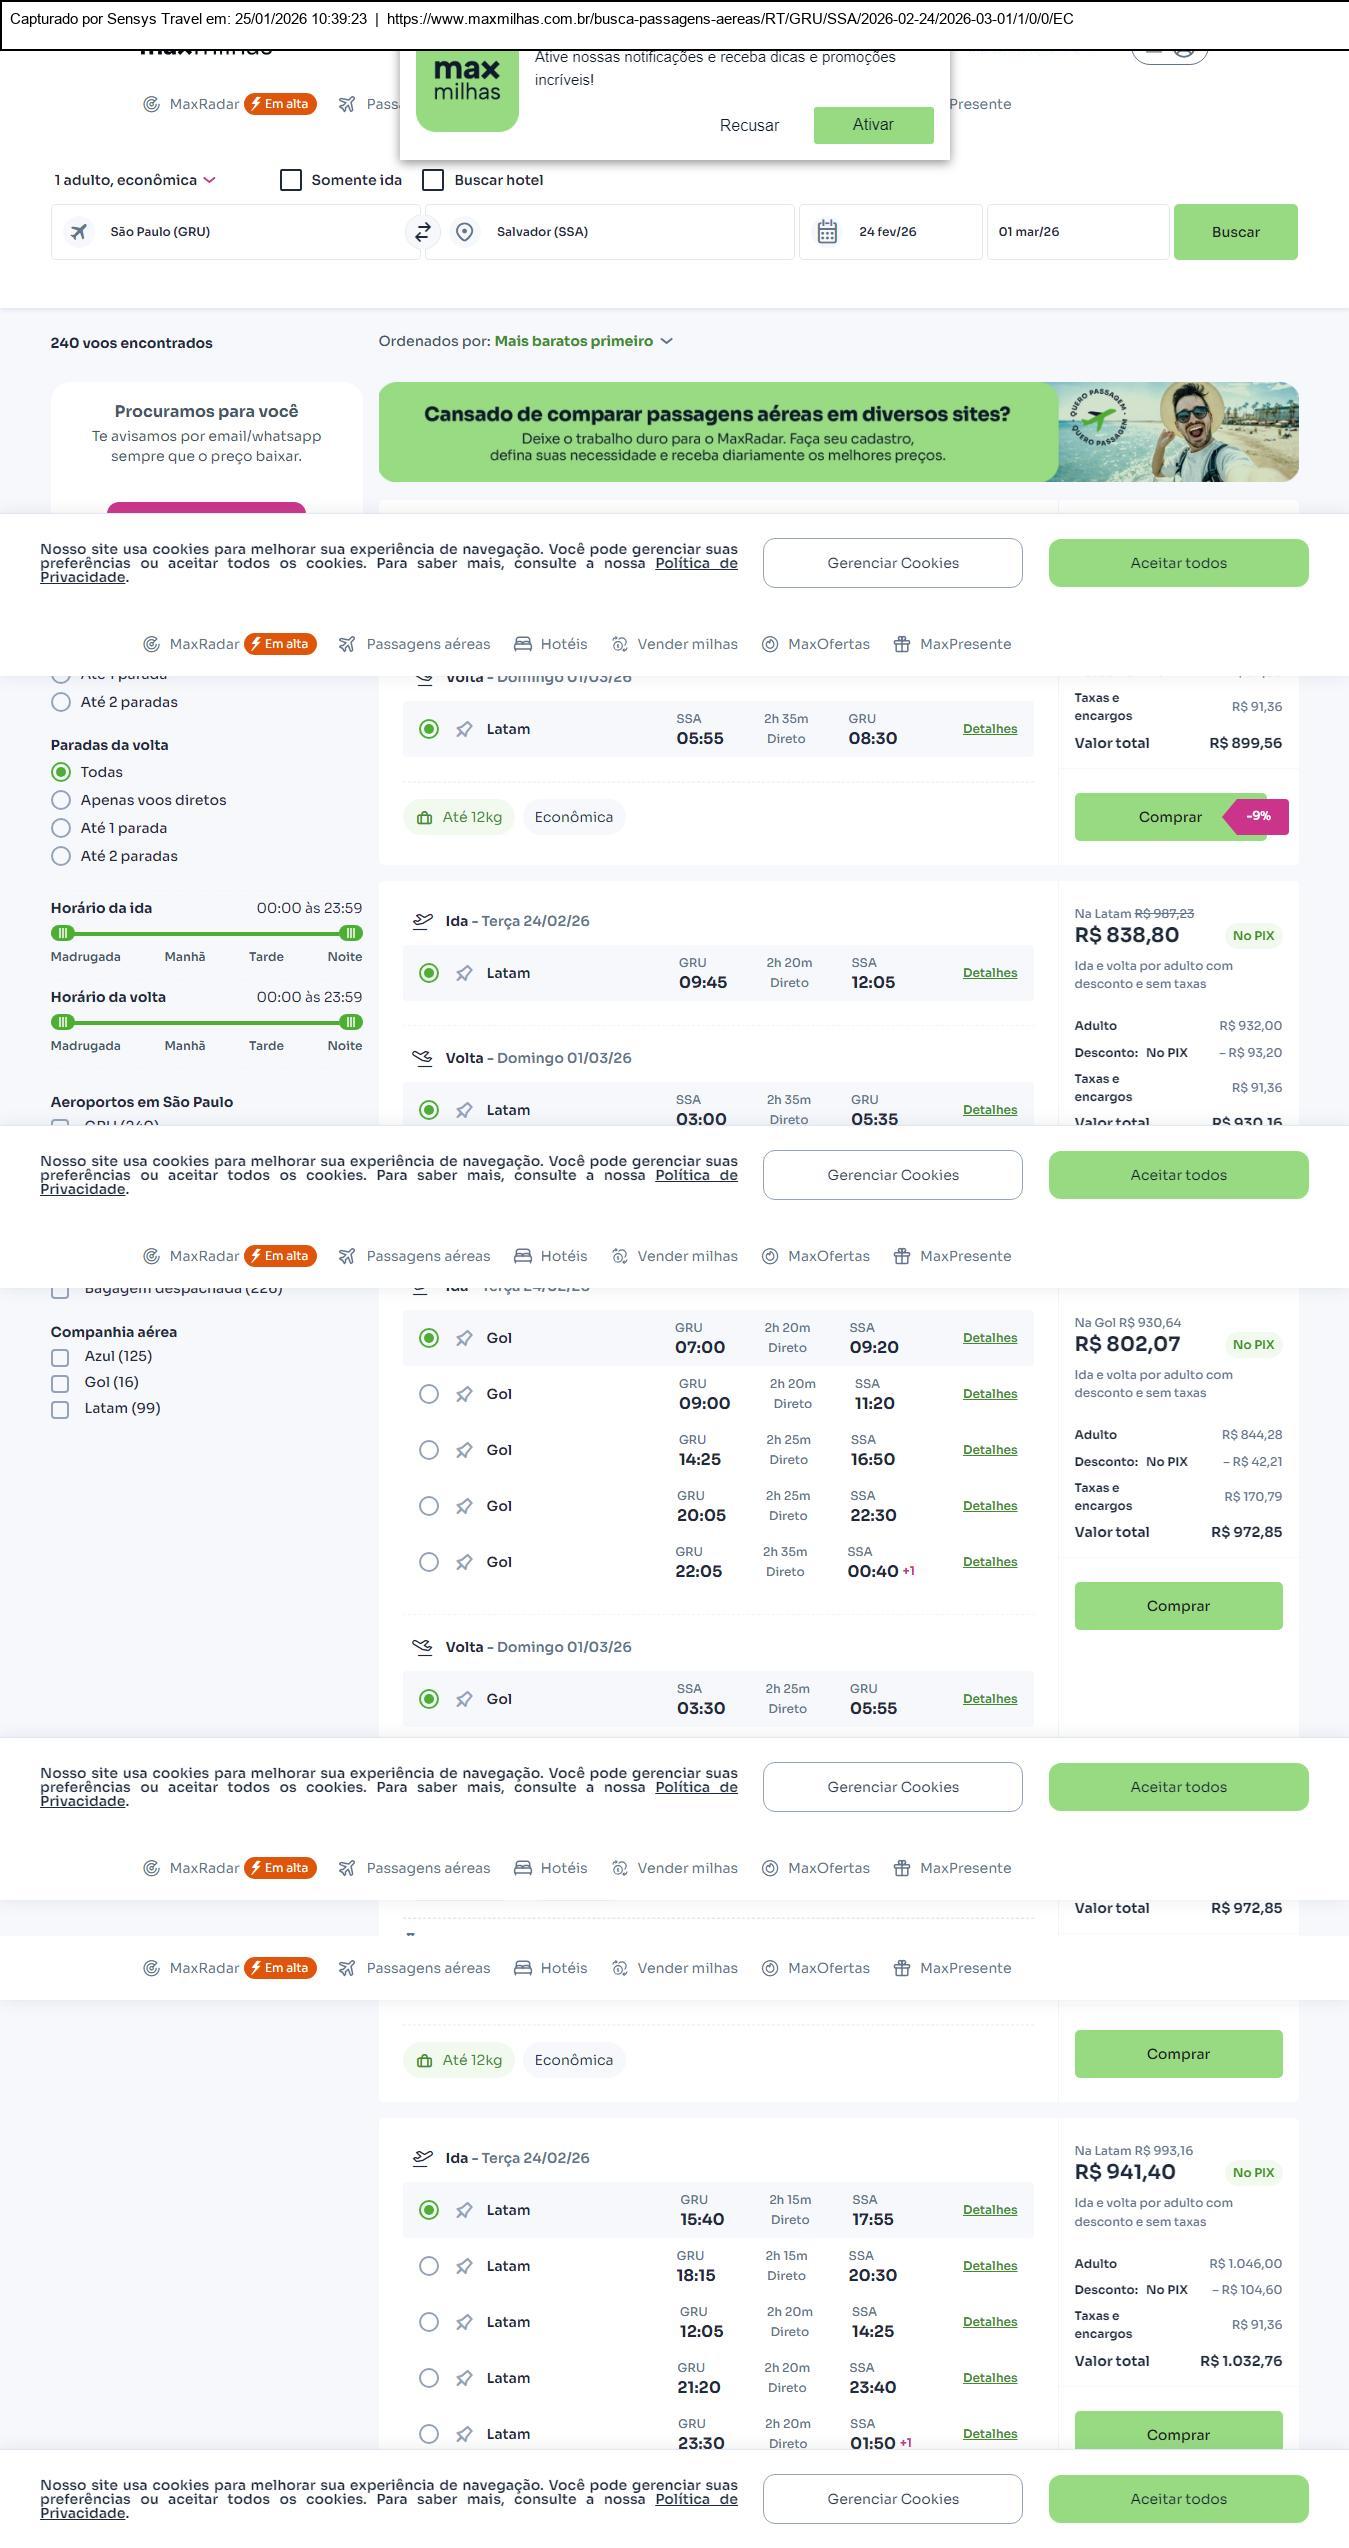Click the location marker icon in Salvador field
Viewport: 1349px width, 2548px height.
(x=464, y=232)
